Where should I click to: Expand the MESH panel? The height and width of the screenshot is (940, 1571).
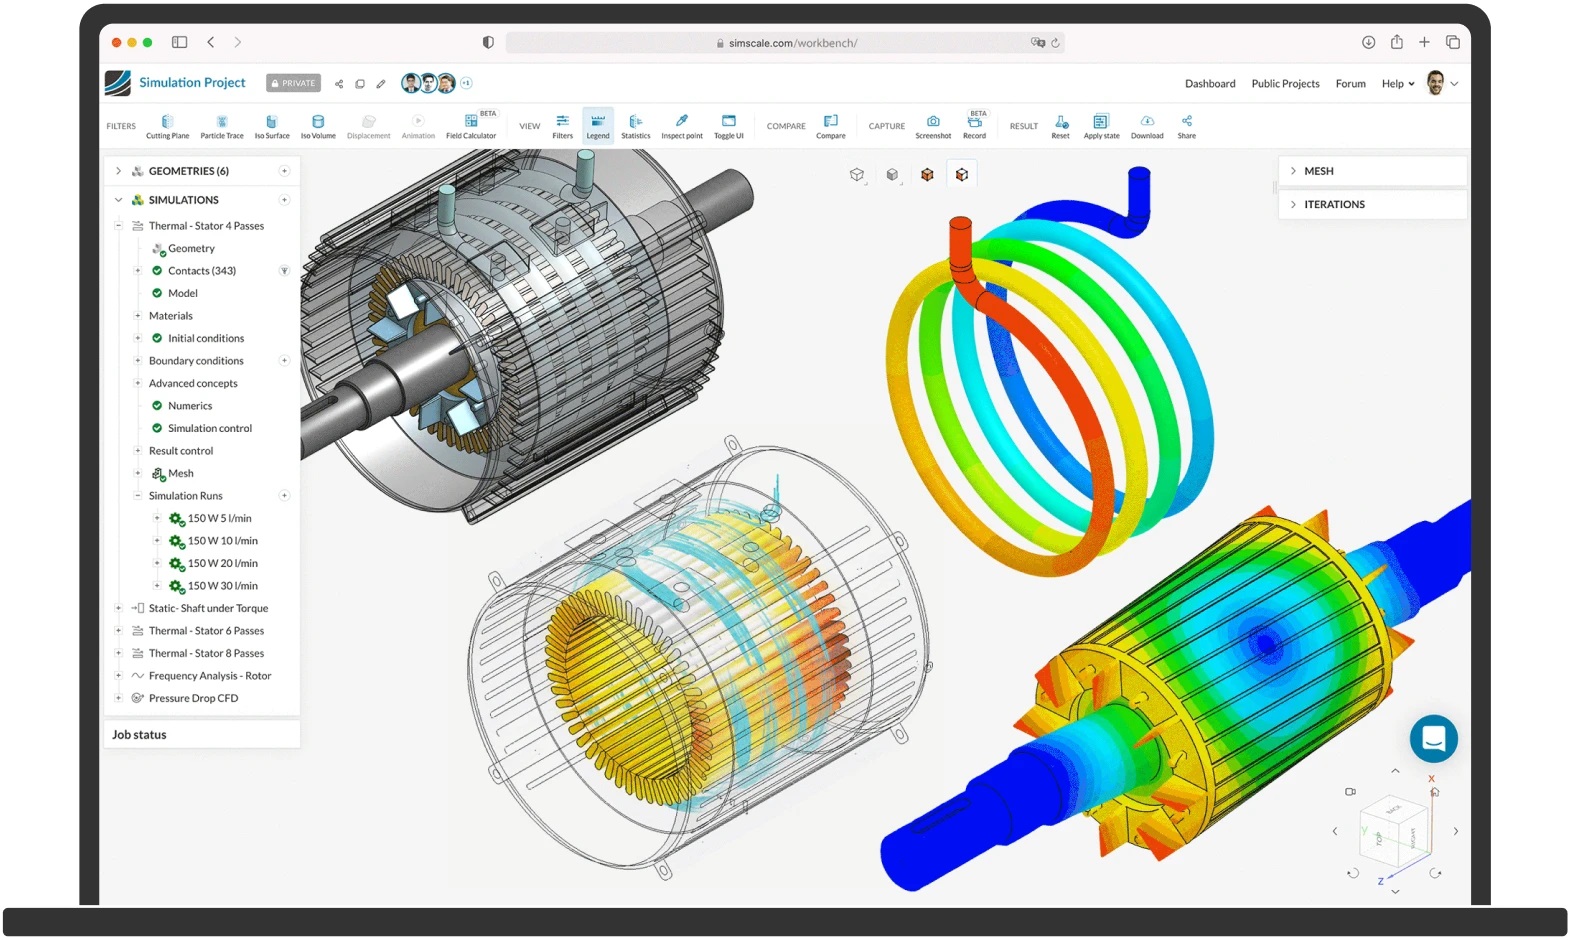tap(1318, 171)
